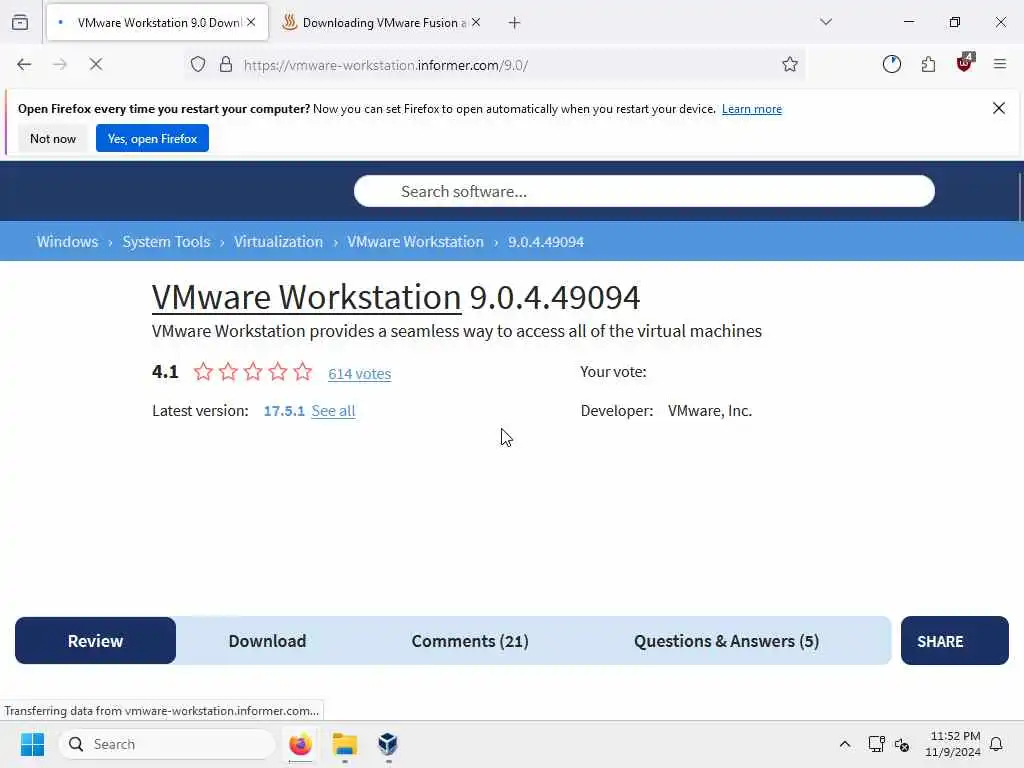
Task: Go to System Tools breadcrumb
Action: pos(167,242)
